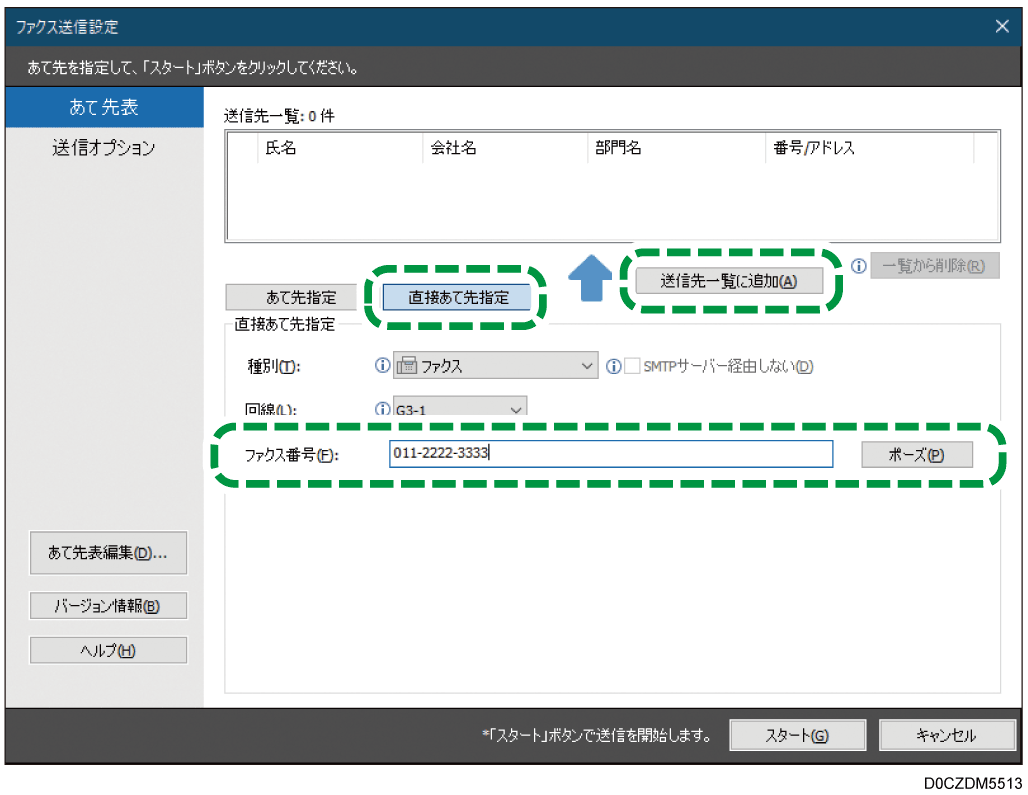Click the info icon near 一覧から削除
Screen dimensions: 1028x795
coord(858,265)
